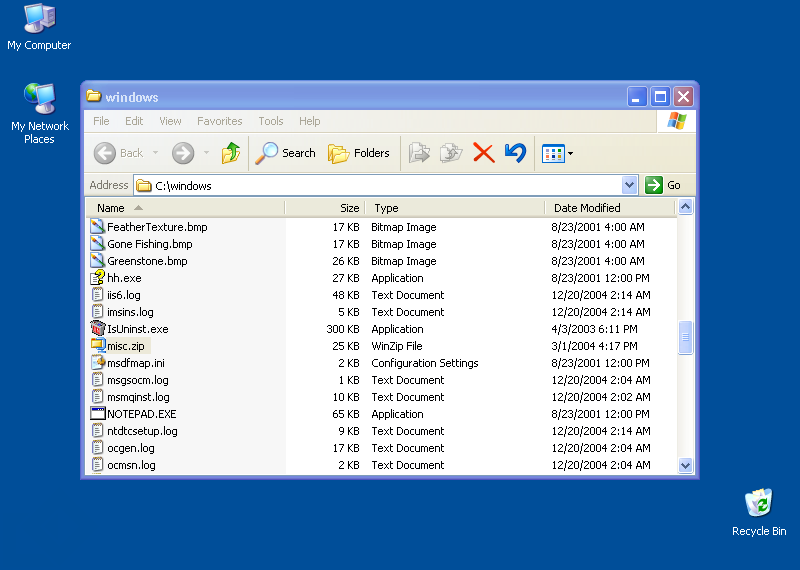Select the IsUninst.exe file icon
The height and width of the screenshot is (570, 800).
[x=98, y=329]
